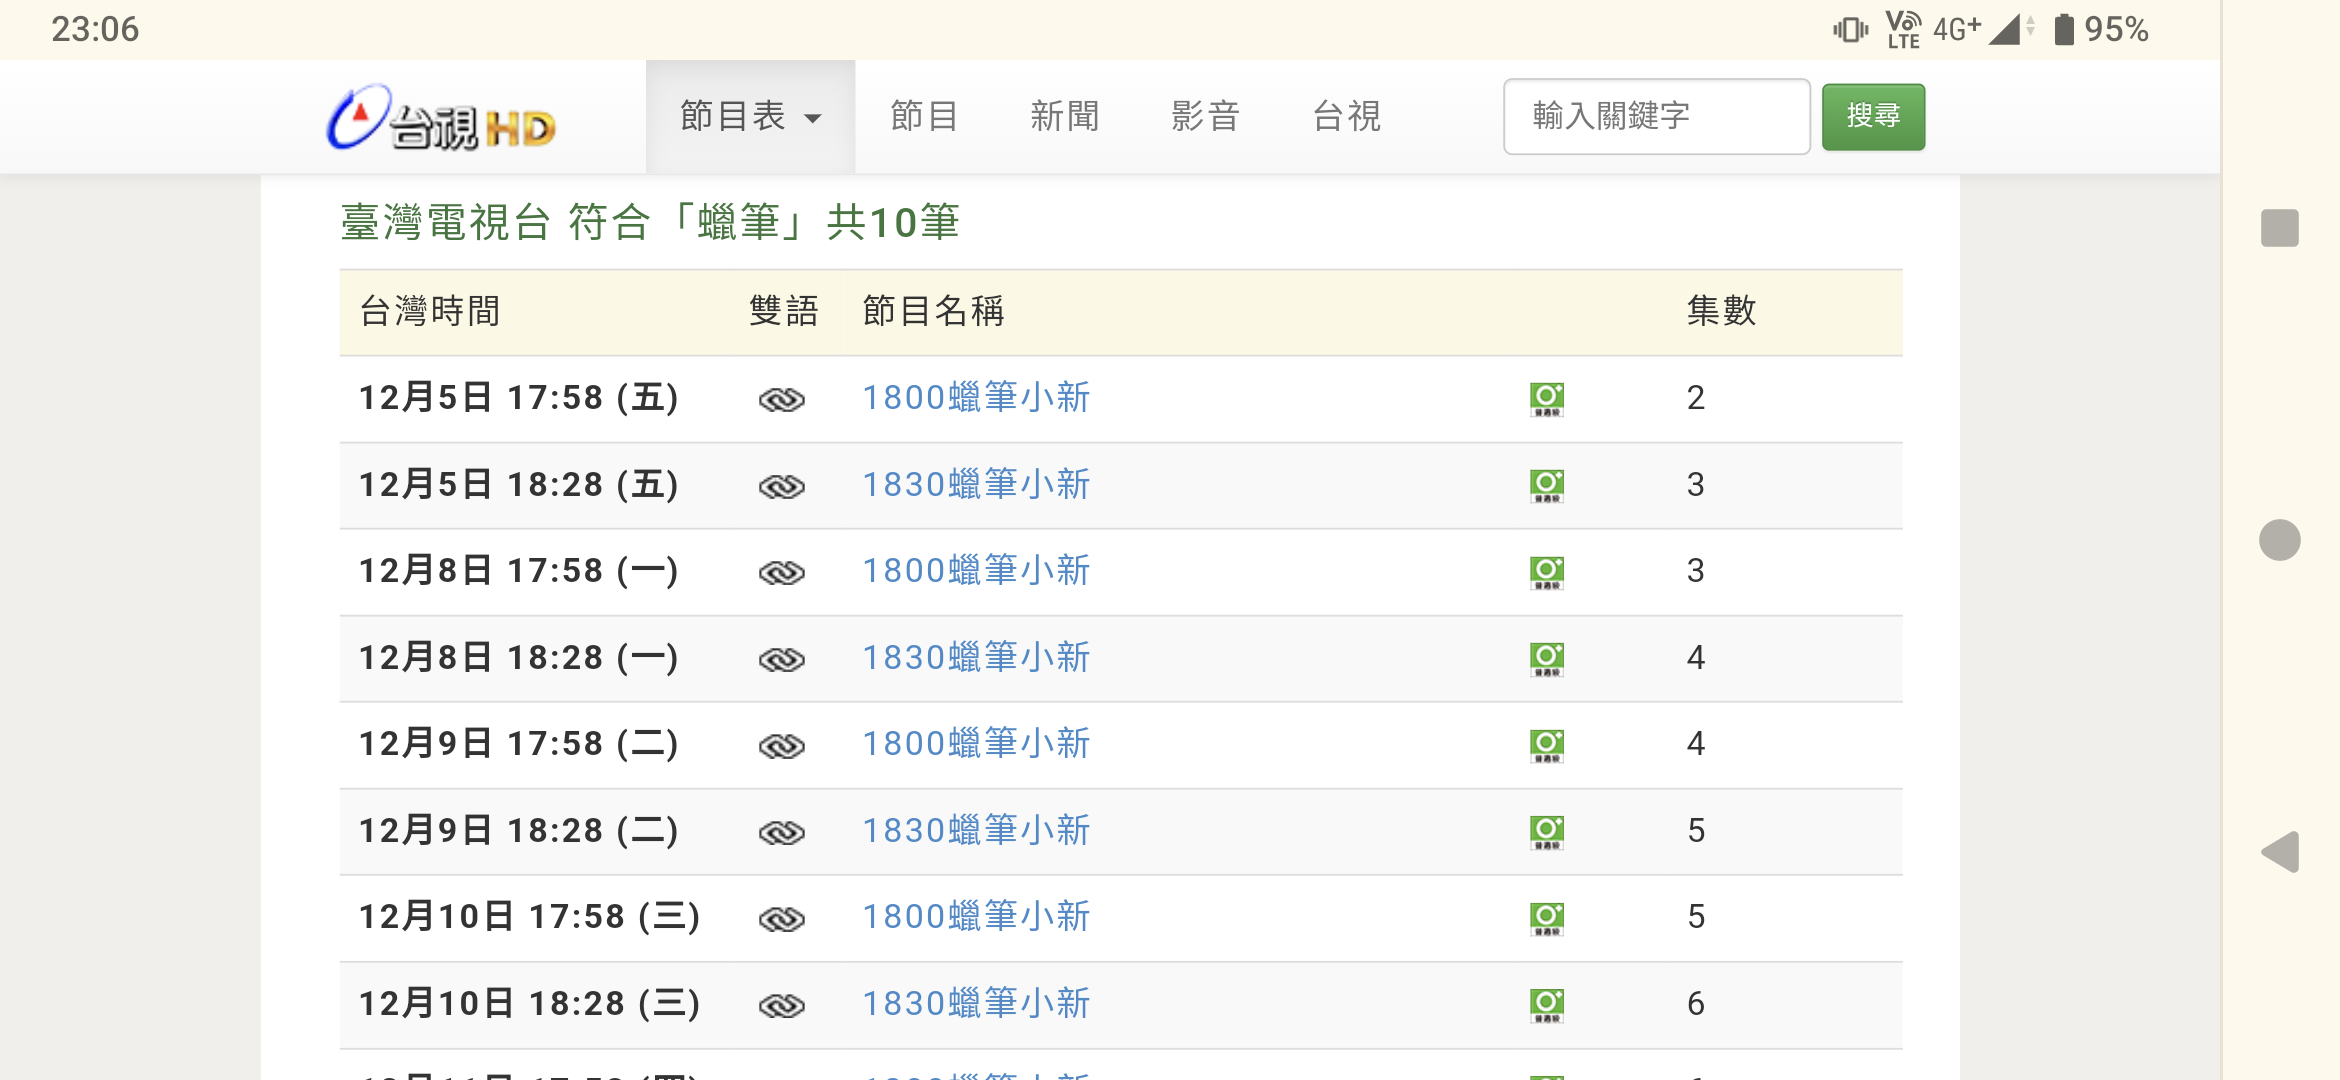2340x1080 pixels.
Task: Tap the green camera icon for Dec 8 18:28
Action: pos(1546,659)
